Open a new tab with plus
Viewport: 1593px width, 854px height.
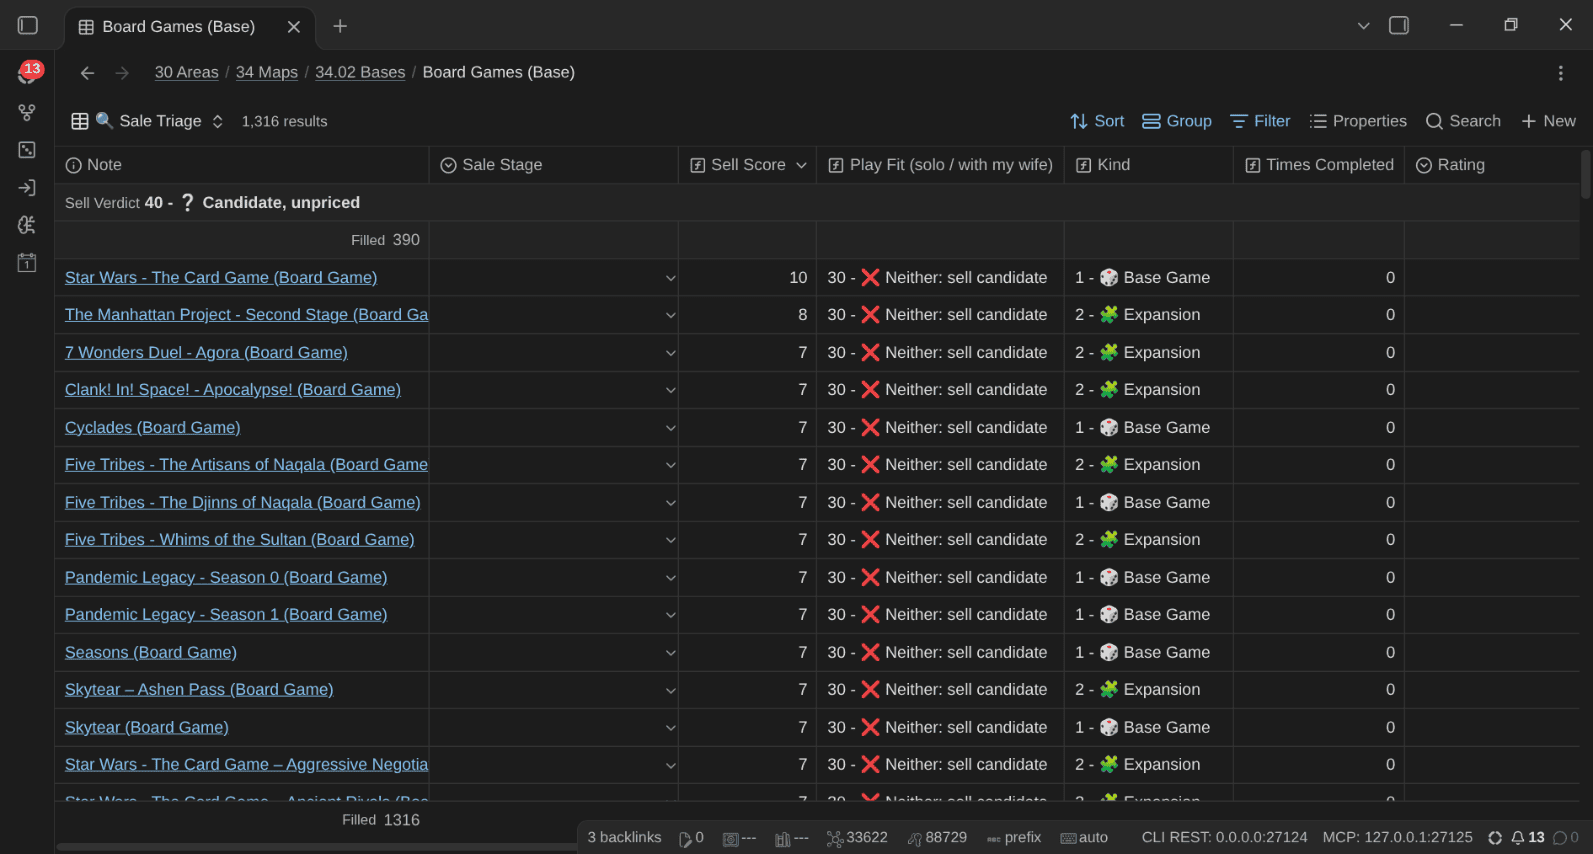[x=340, y=26]
